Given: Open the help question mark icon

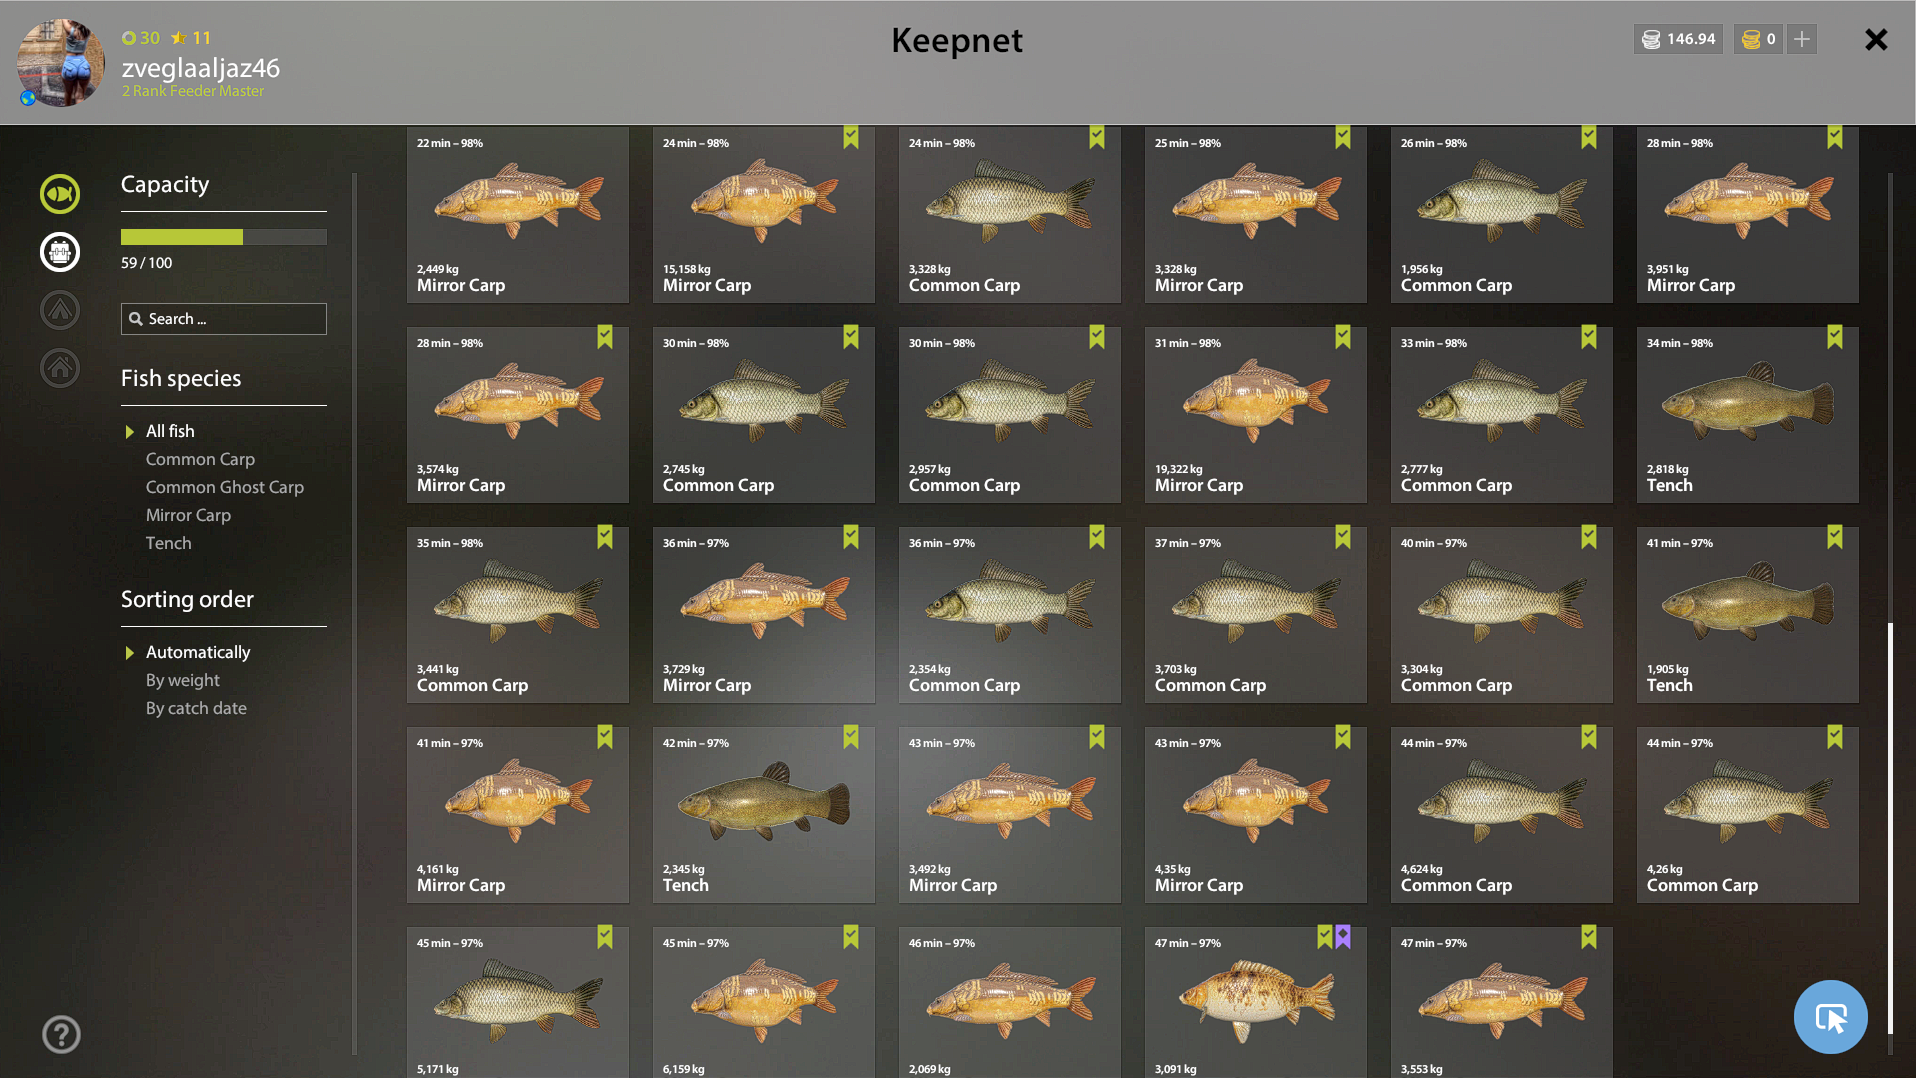Looking at the screenshot, I should tap(61, 1034).
